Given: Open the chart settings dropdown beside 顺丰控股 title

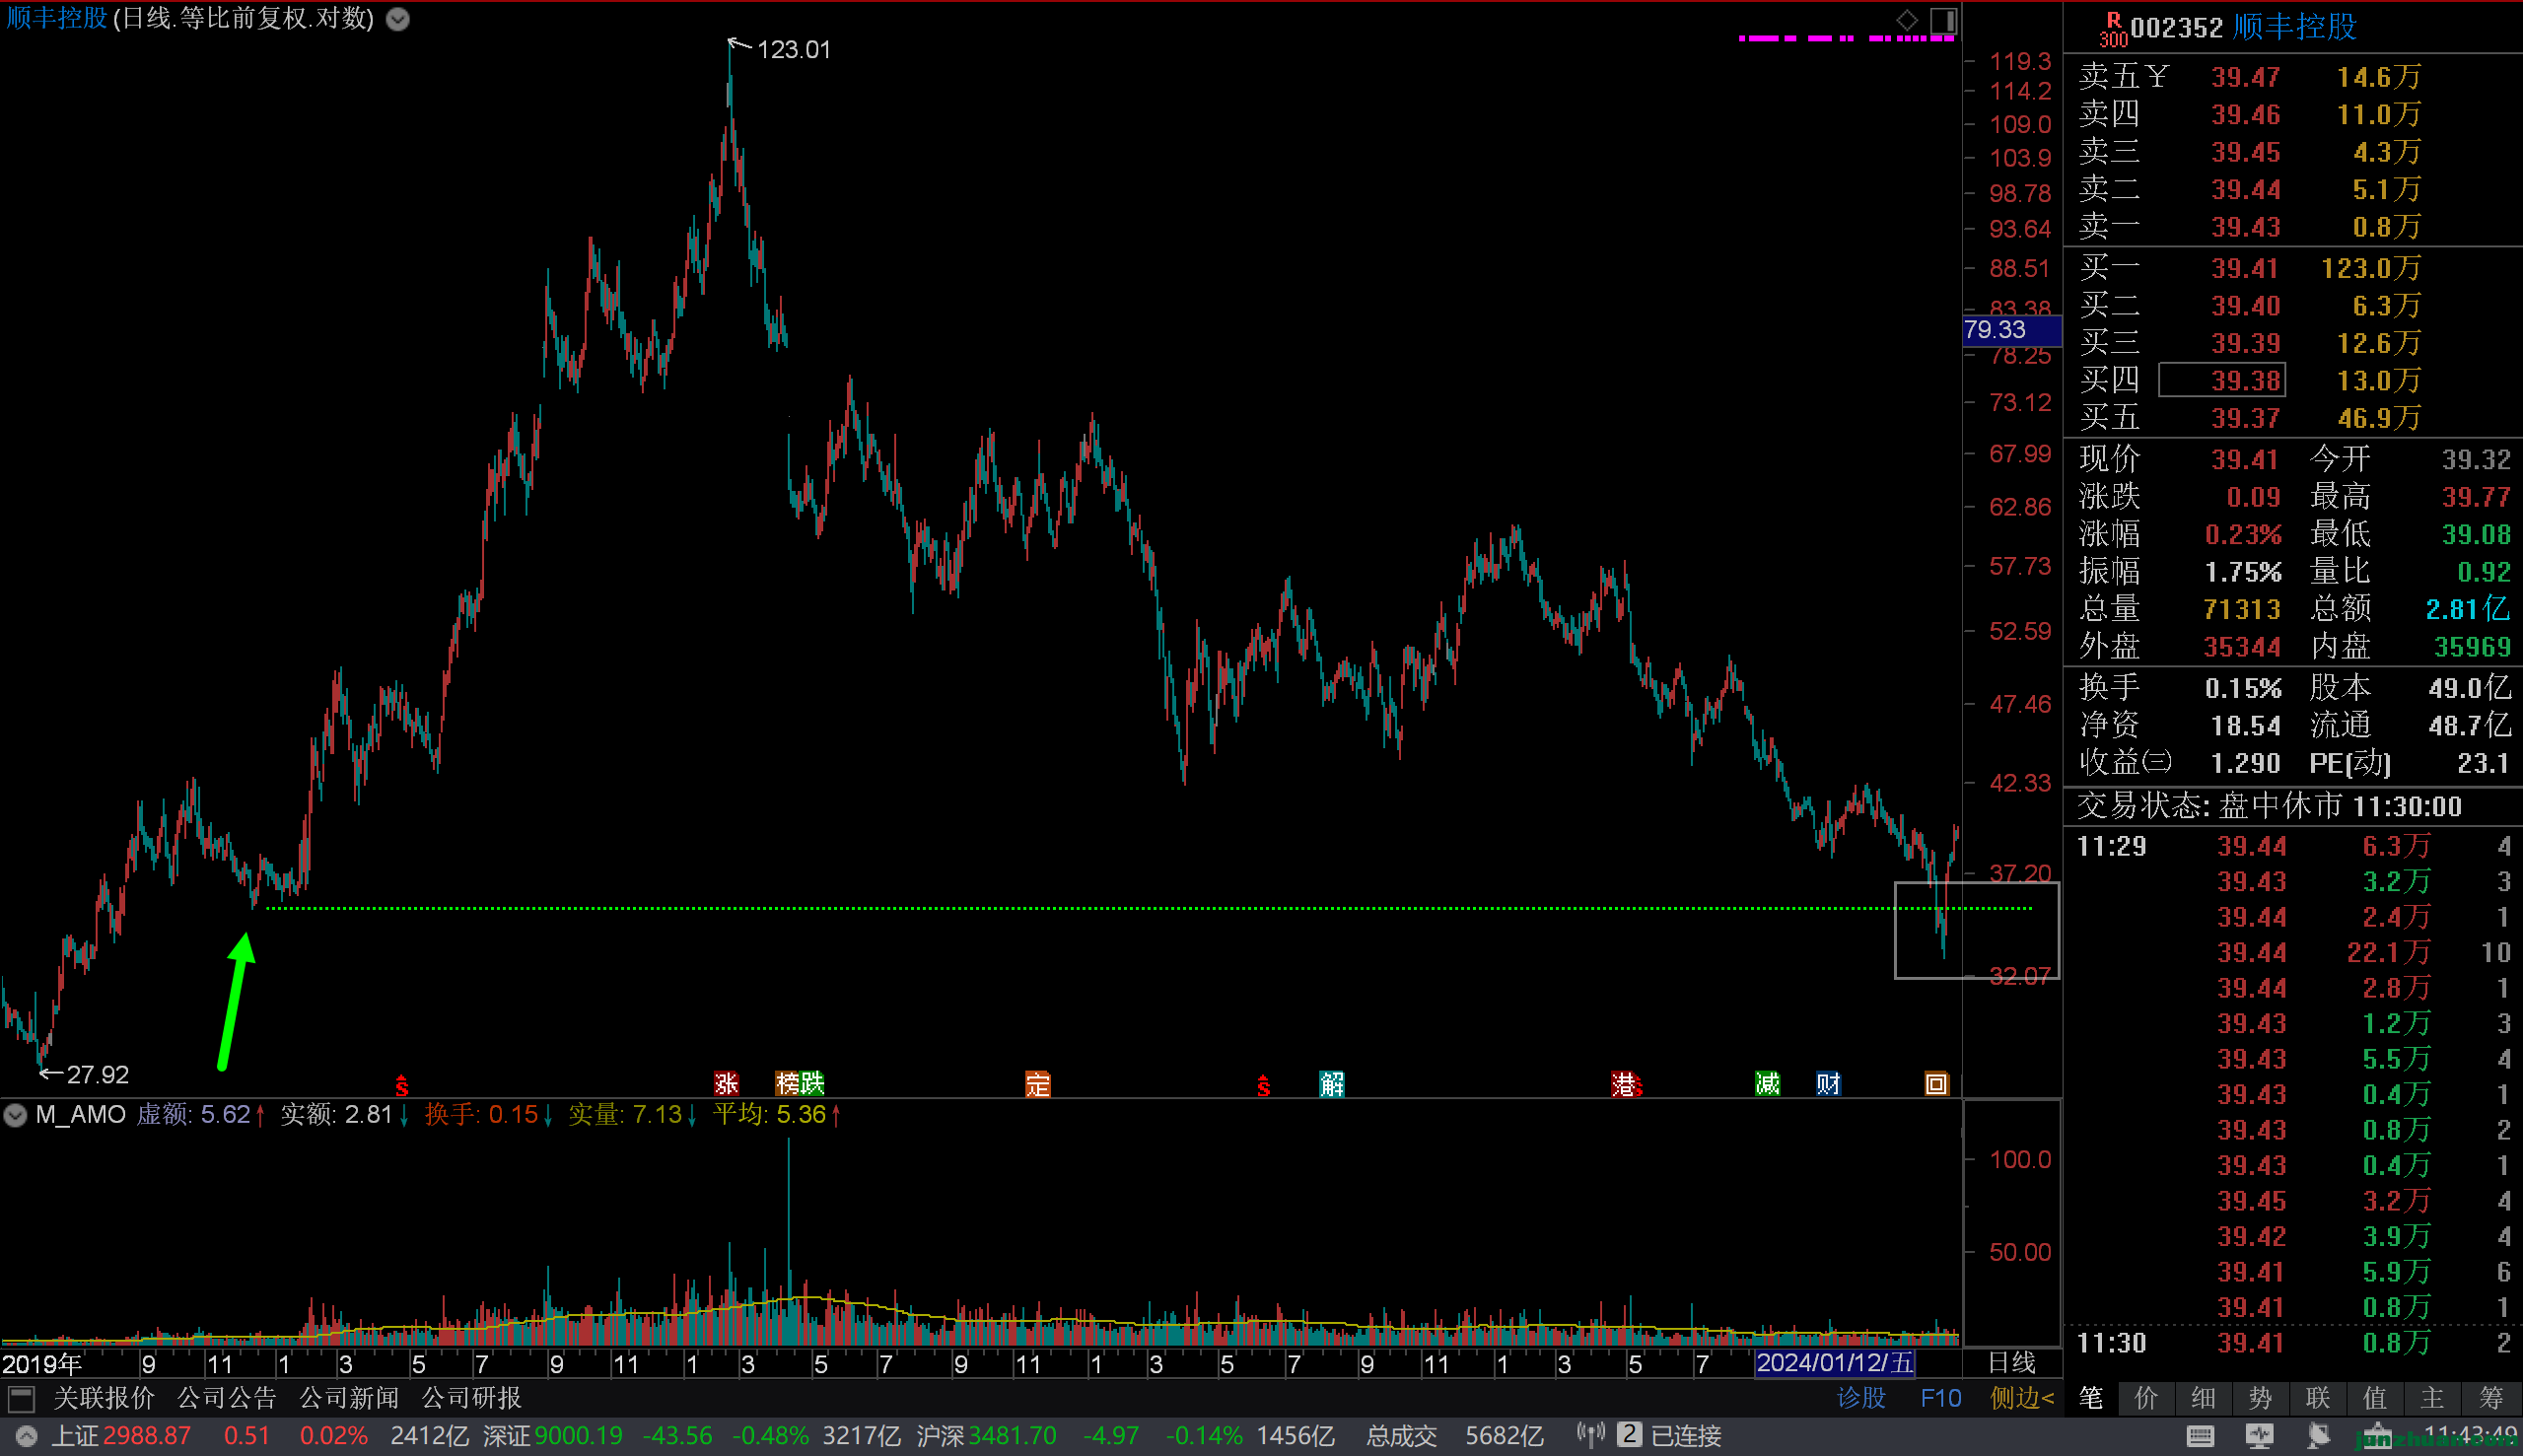Looking at the screenshot, I should pyautogui.click(x=398, y=19).
